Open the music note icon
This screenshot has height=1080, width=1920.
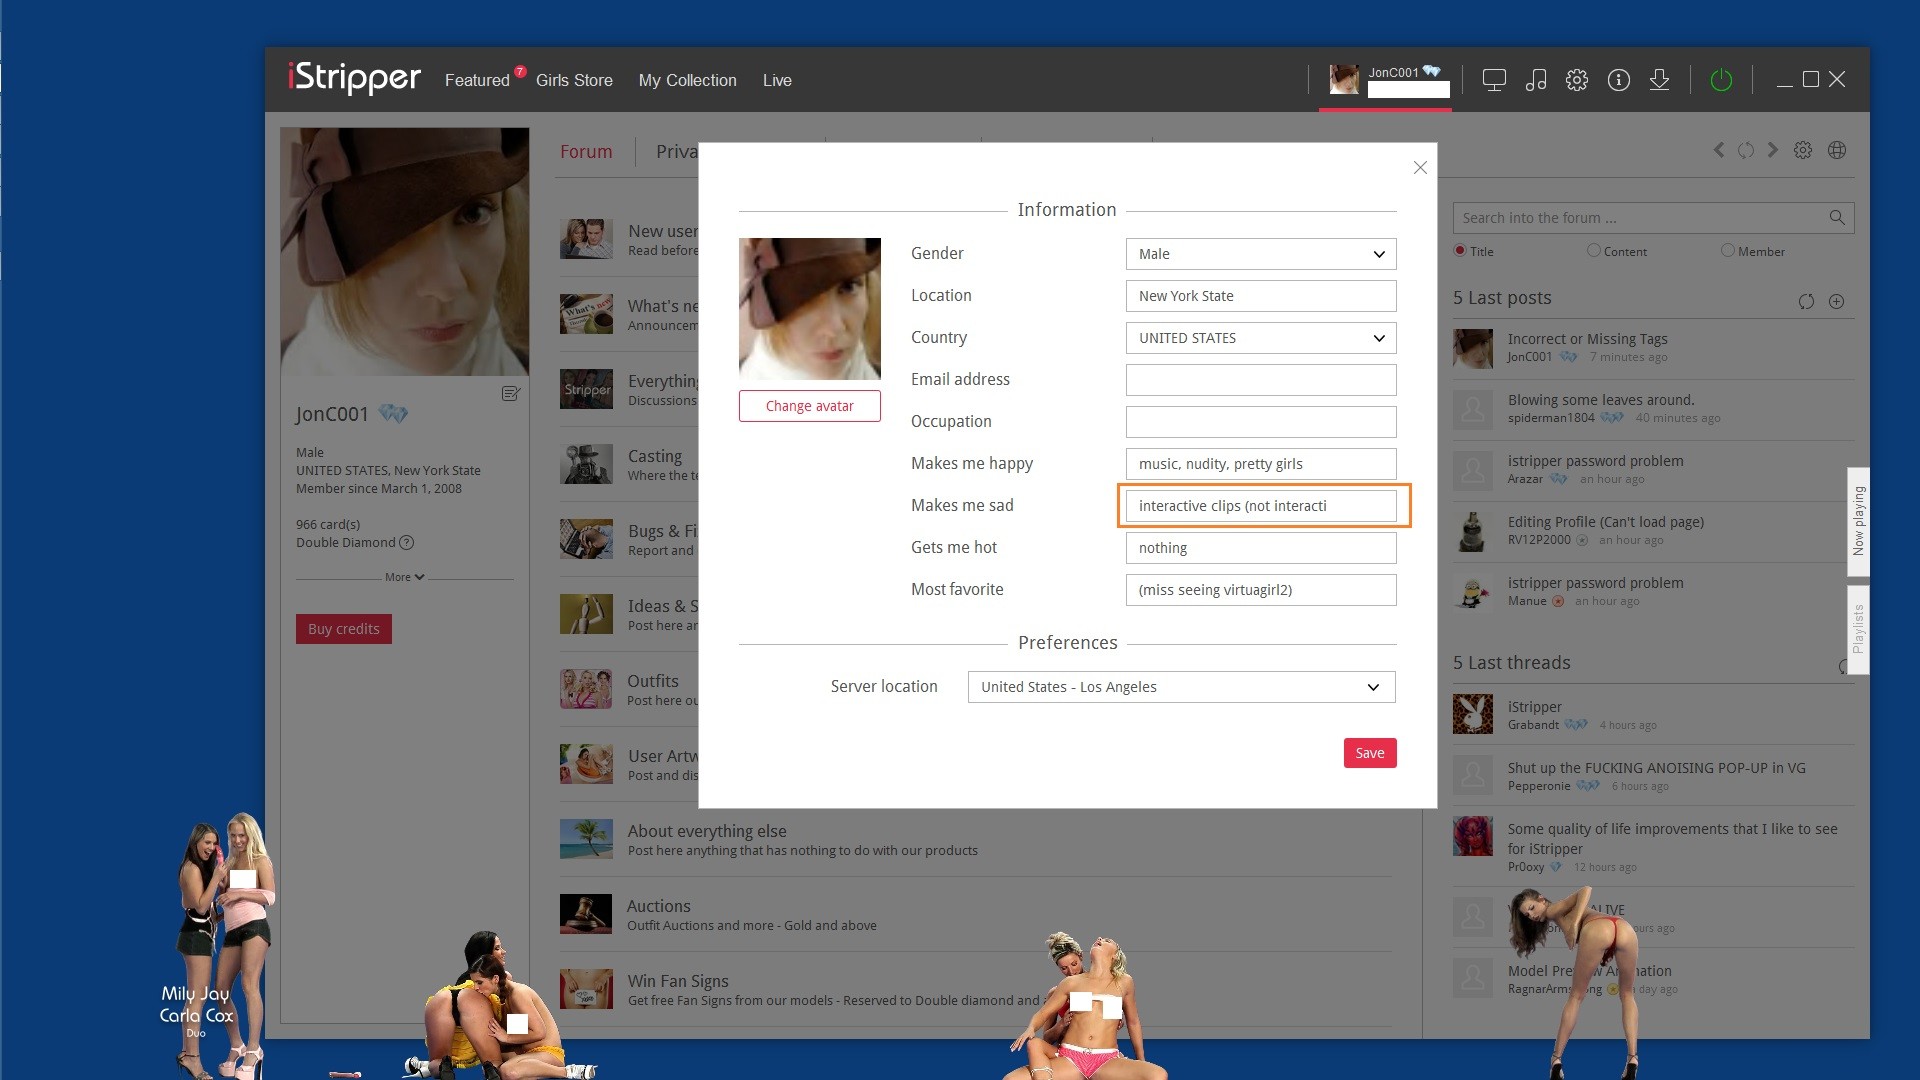(1536, 80)
